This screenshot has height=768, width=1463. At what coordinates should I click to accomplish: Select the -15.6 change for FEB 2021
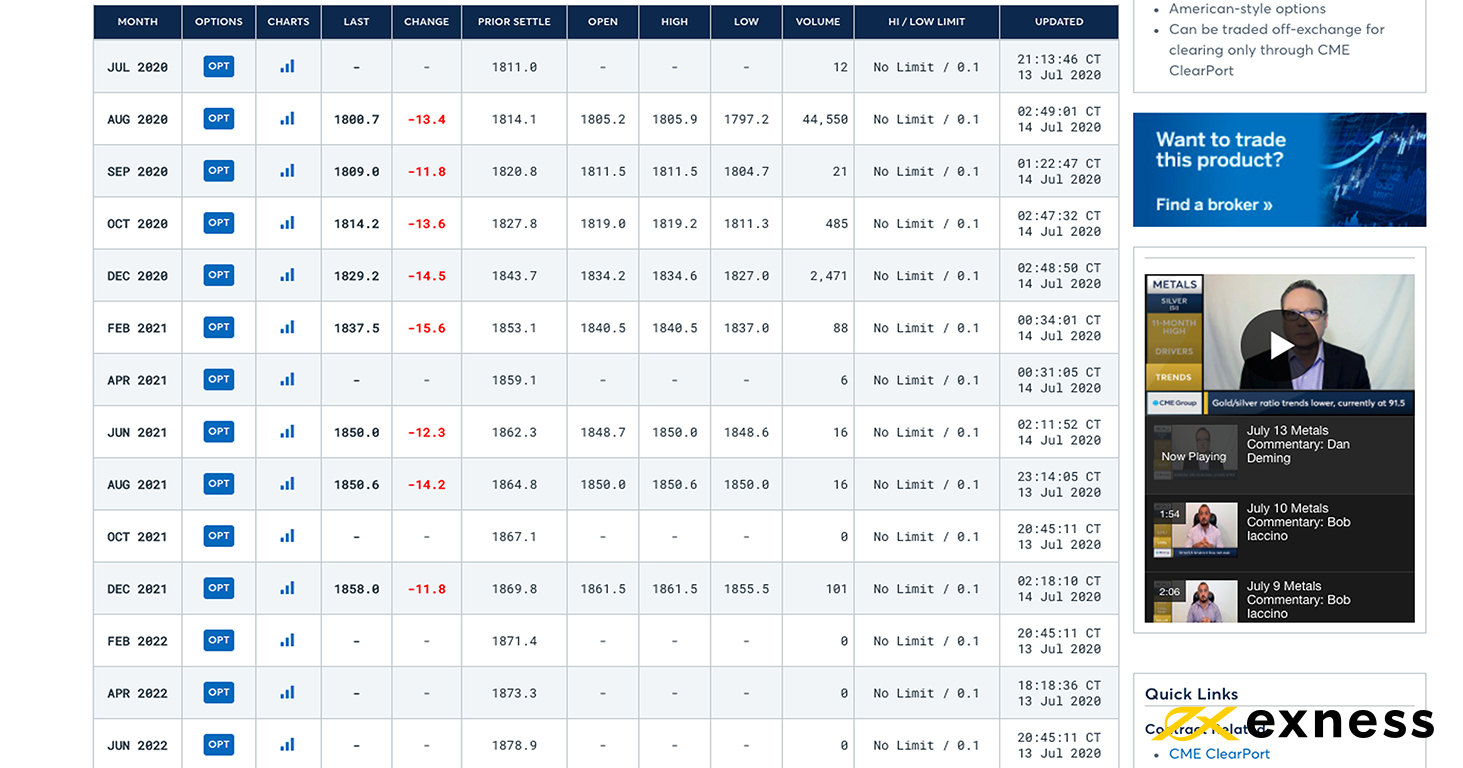click(427, 328)
